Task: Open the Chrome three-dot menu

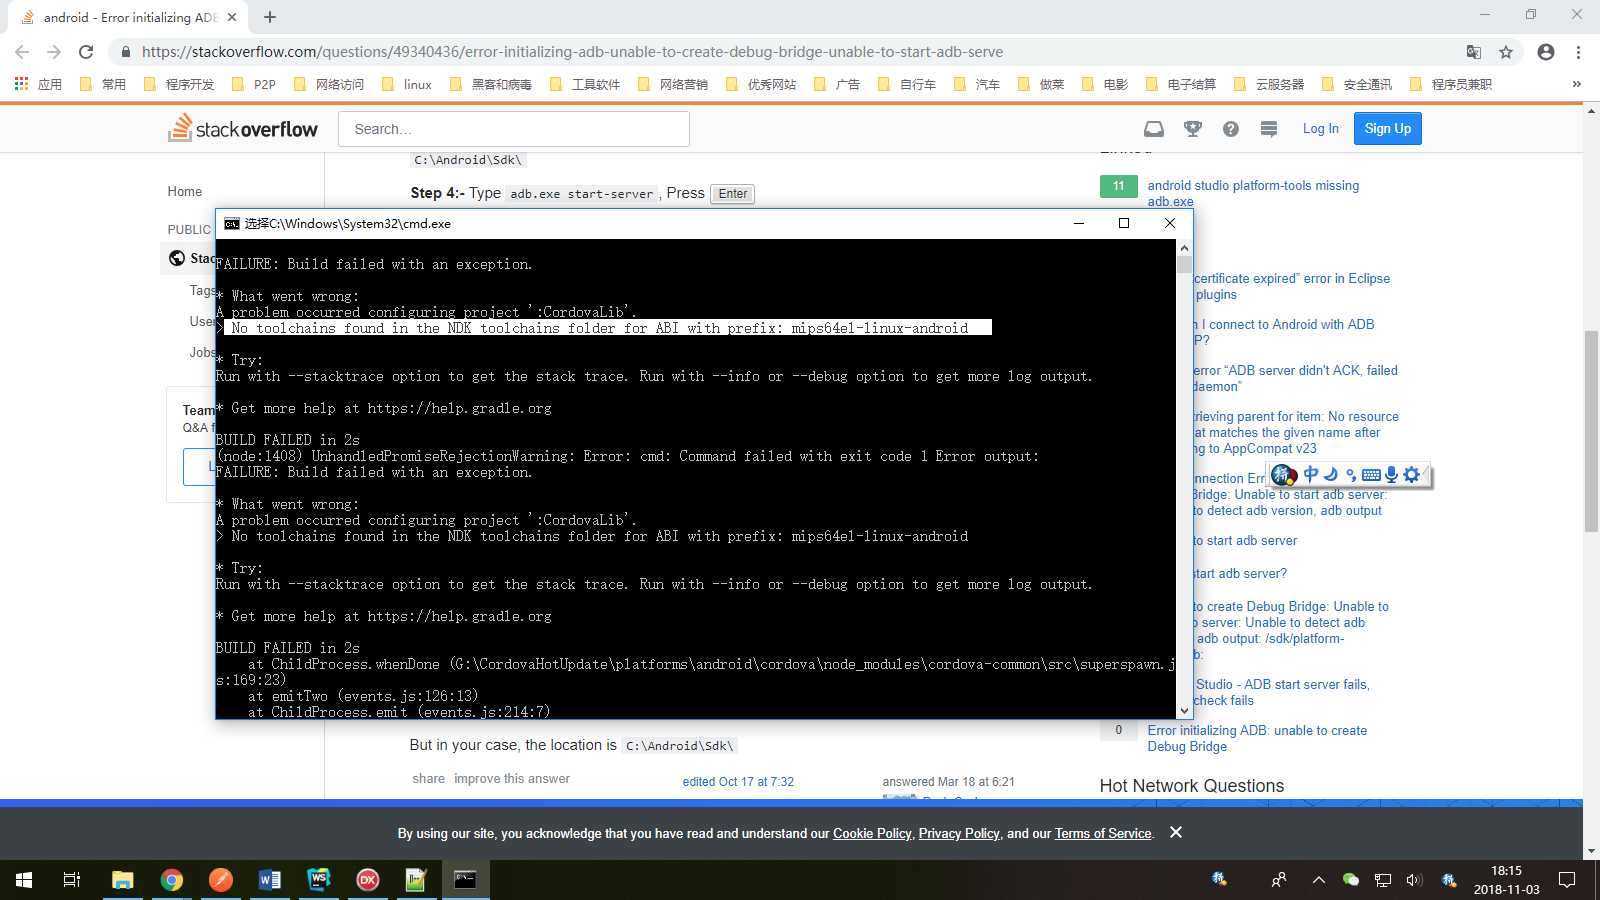Action: pos(1578,52)
